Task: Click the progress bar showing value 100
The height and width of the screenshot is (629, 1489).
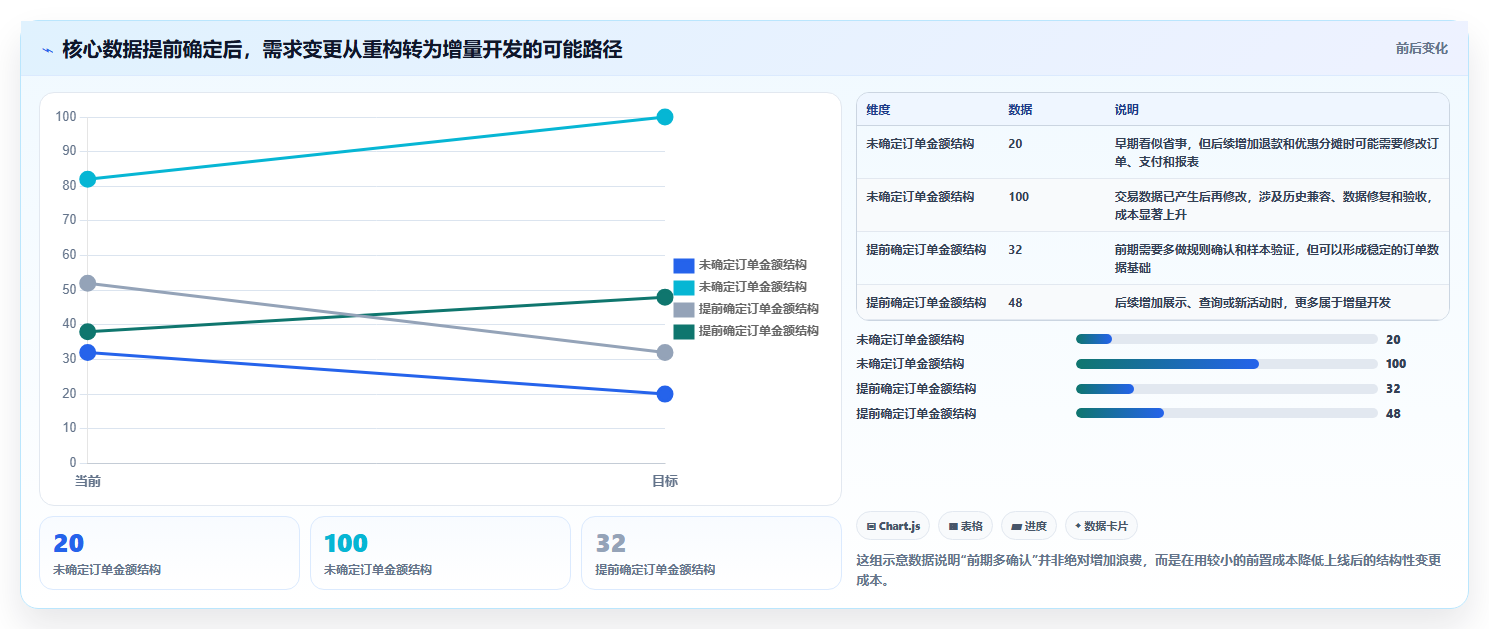Action: (x=1227, y=364)
